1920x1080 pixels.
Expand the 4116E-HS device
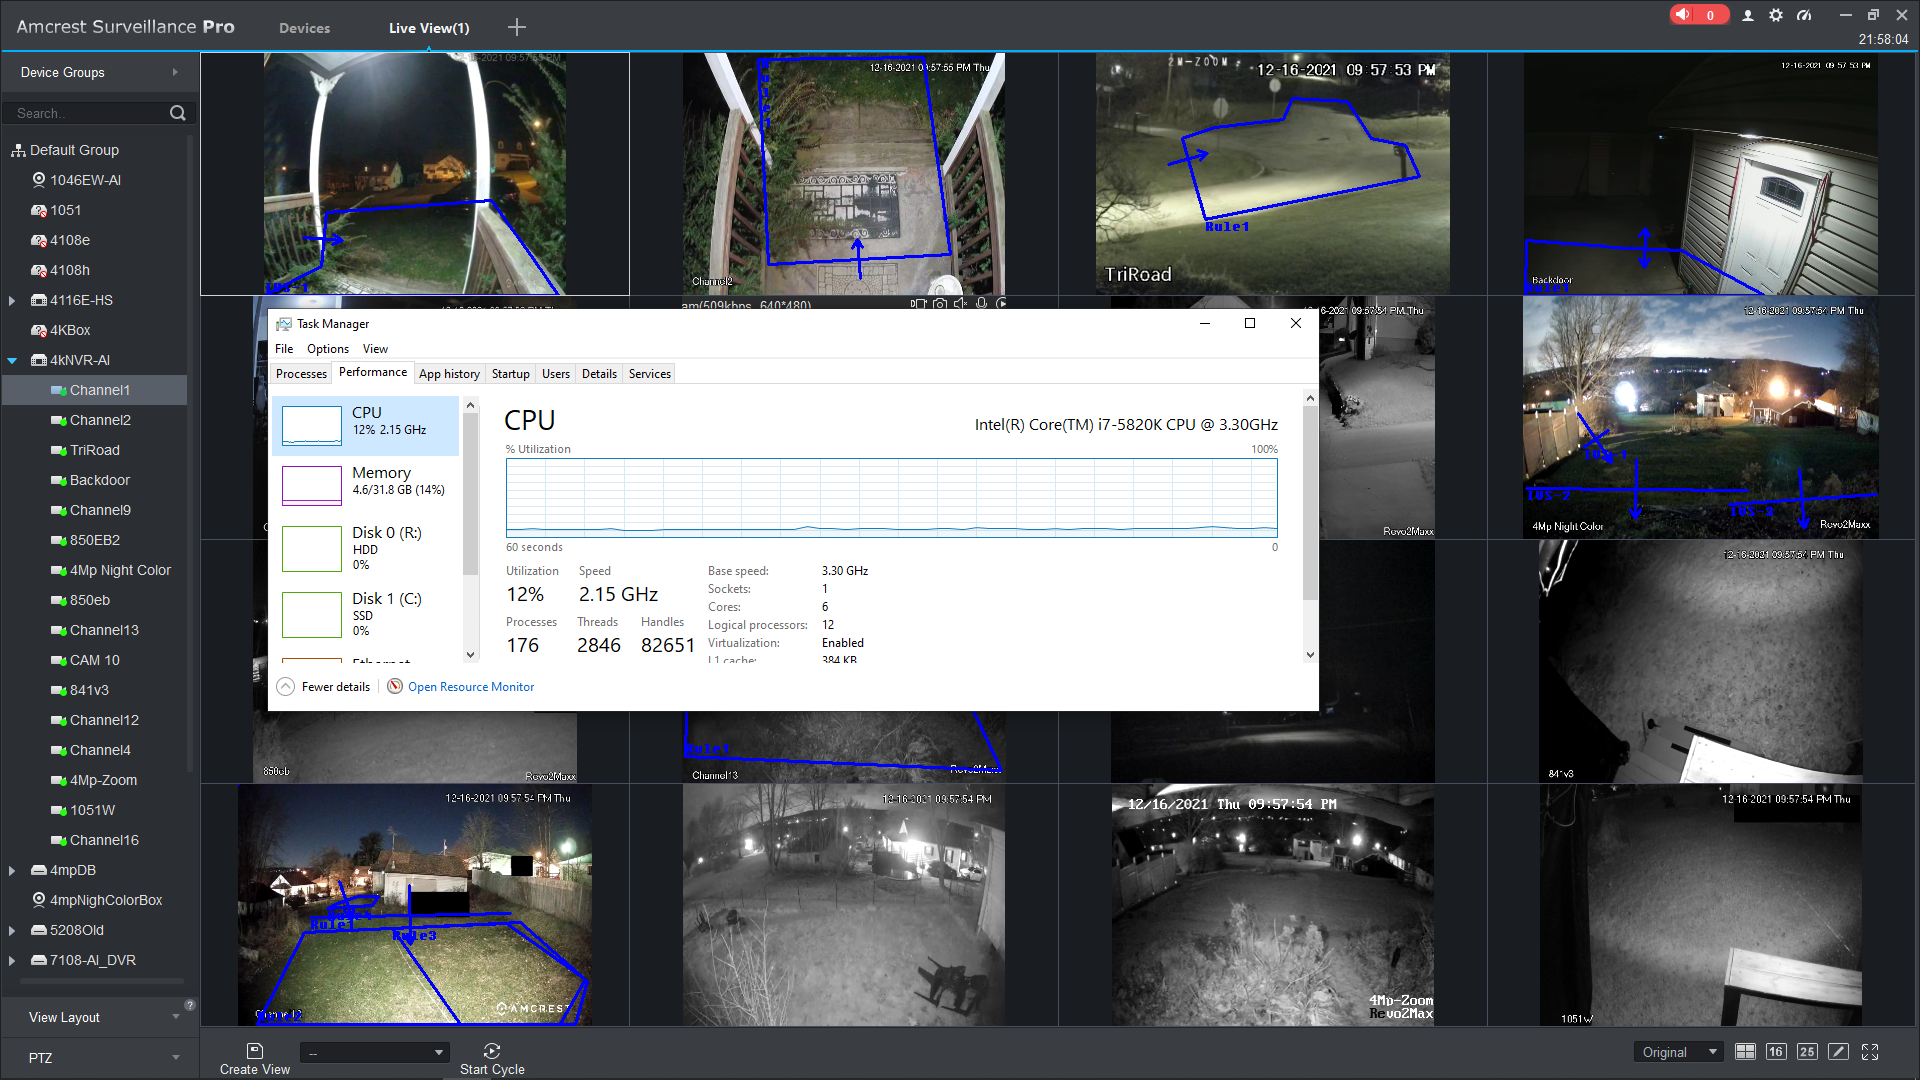pos(12,300)
